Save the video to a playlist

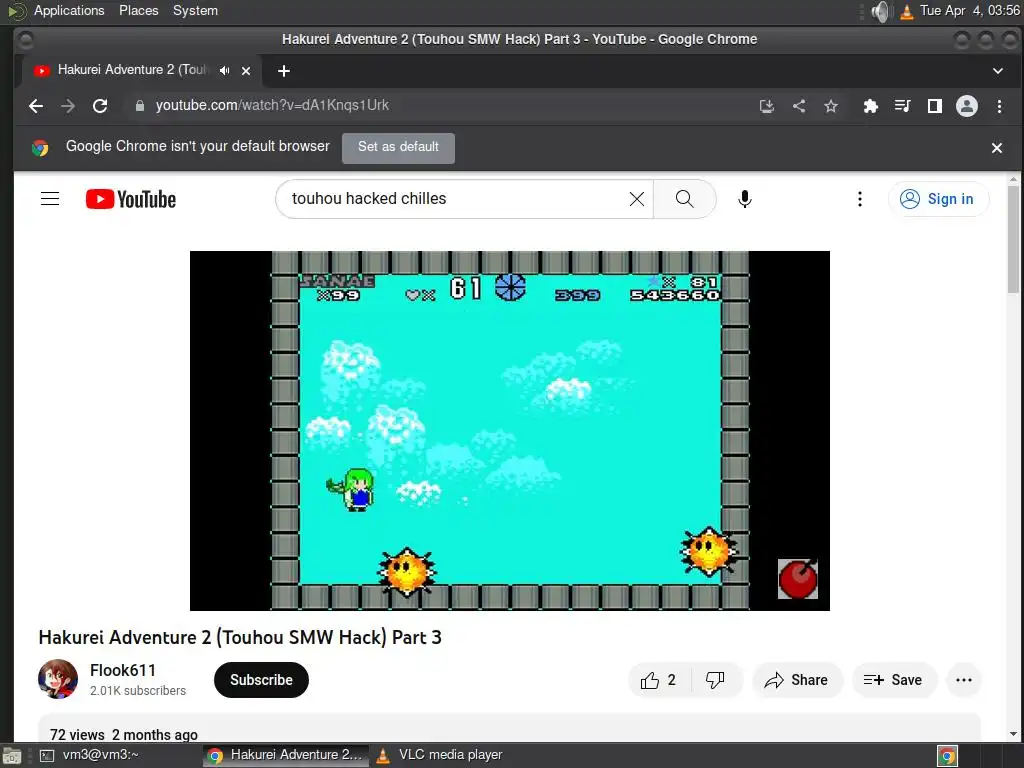893,680
